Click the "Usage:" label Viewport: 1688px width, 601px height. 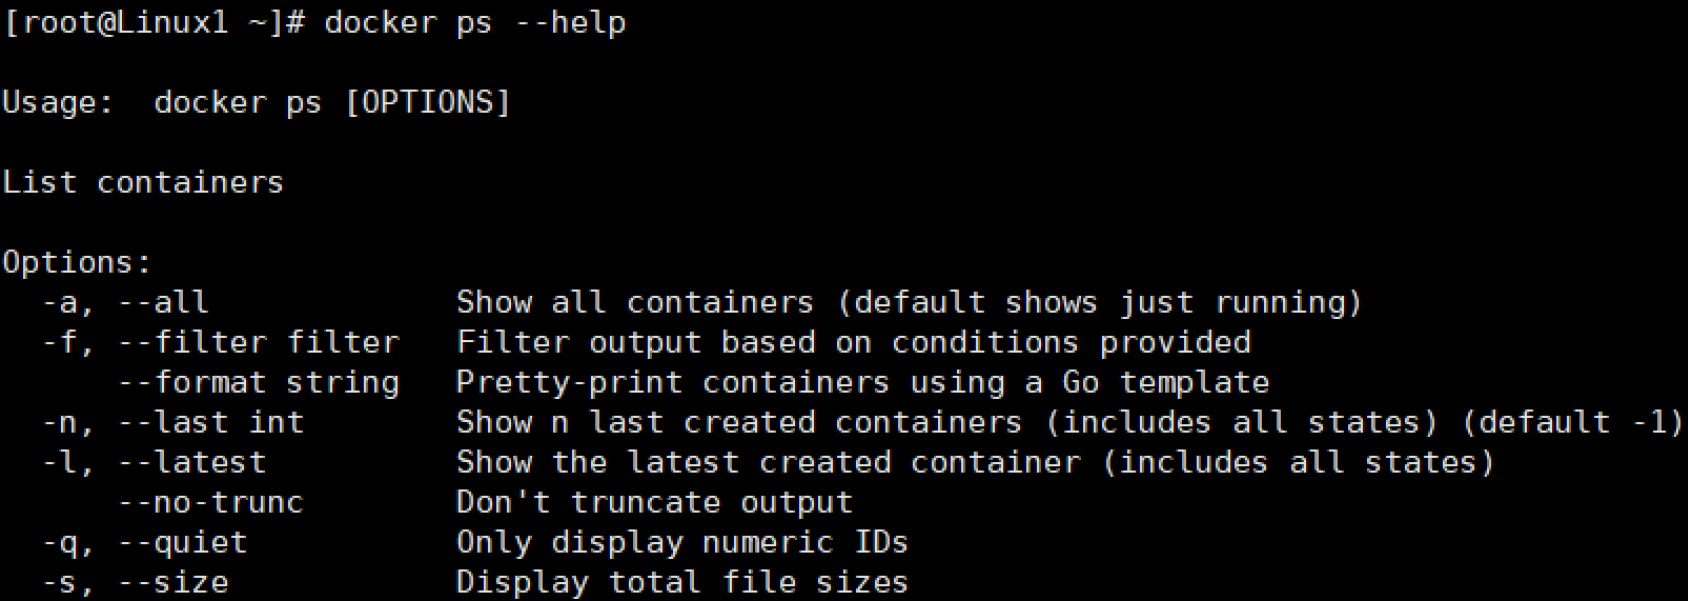click(x=58, y=103)
